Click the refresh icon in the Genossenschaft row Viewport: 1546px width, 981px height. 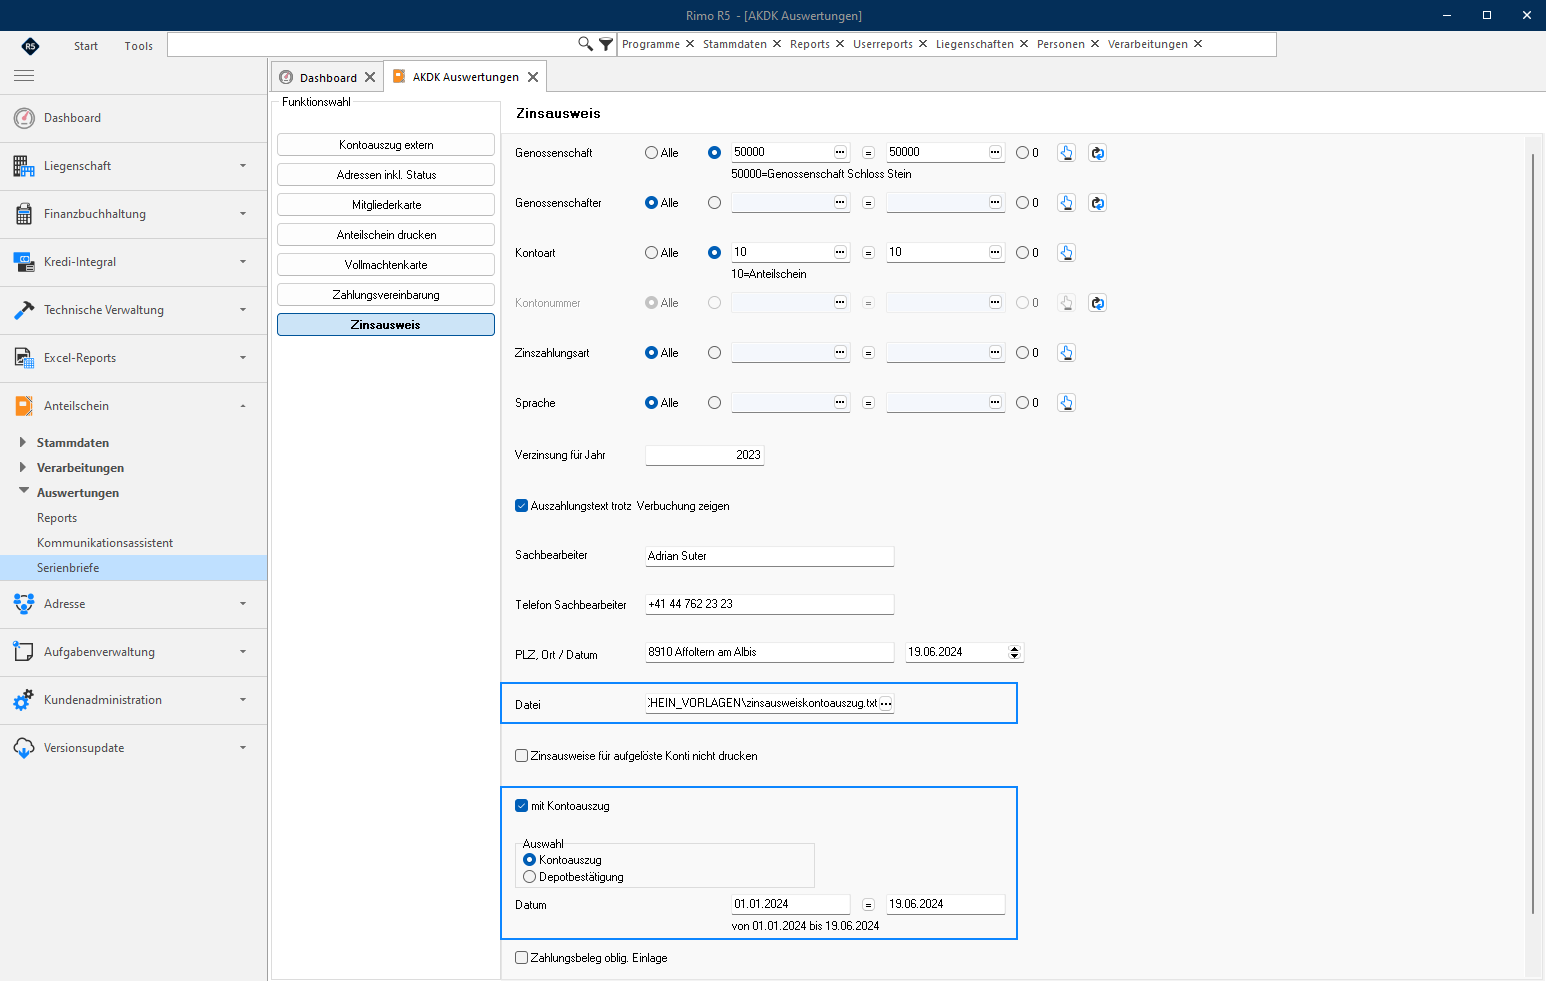[1097, 153]
